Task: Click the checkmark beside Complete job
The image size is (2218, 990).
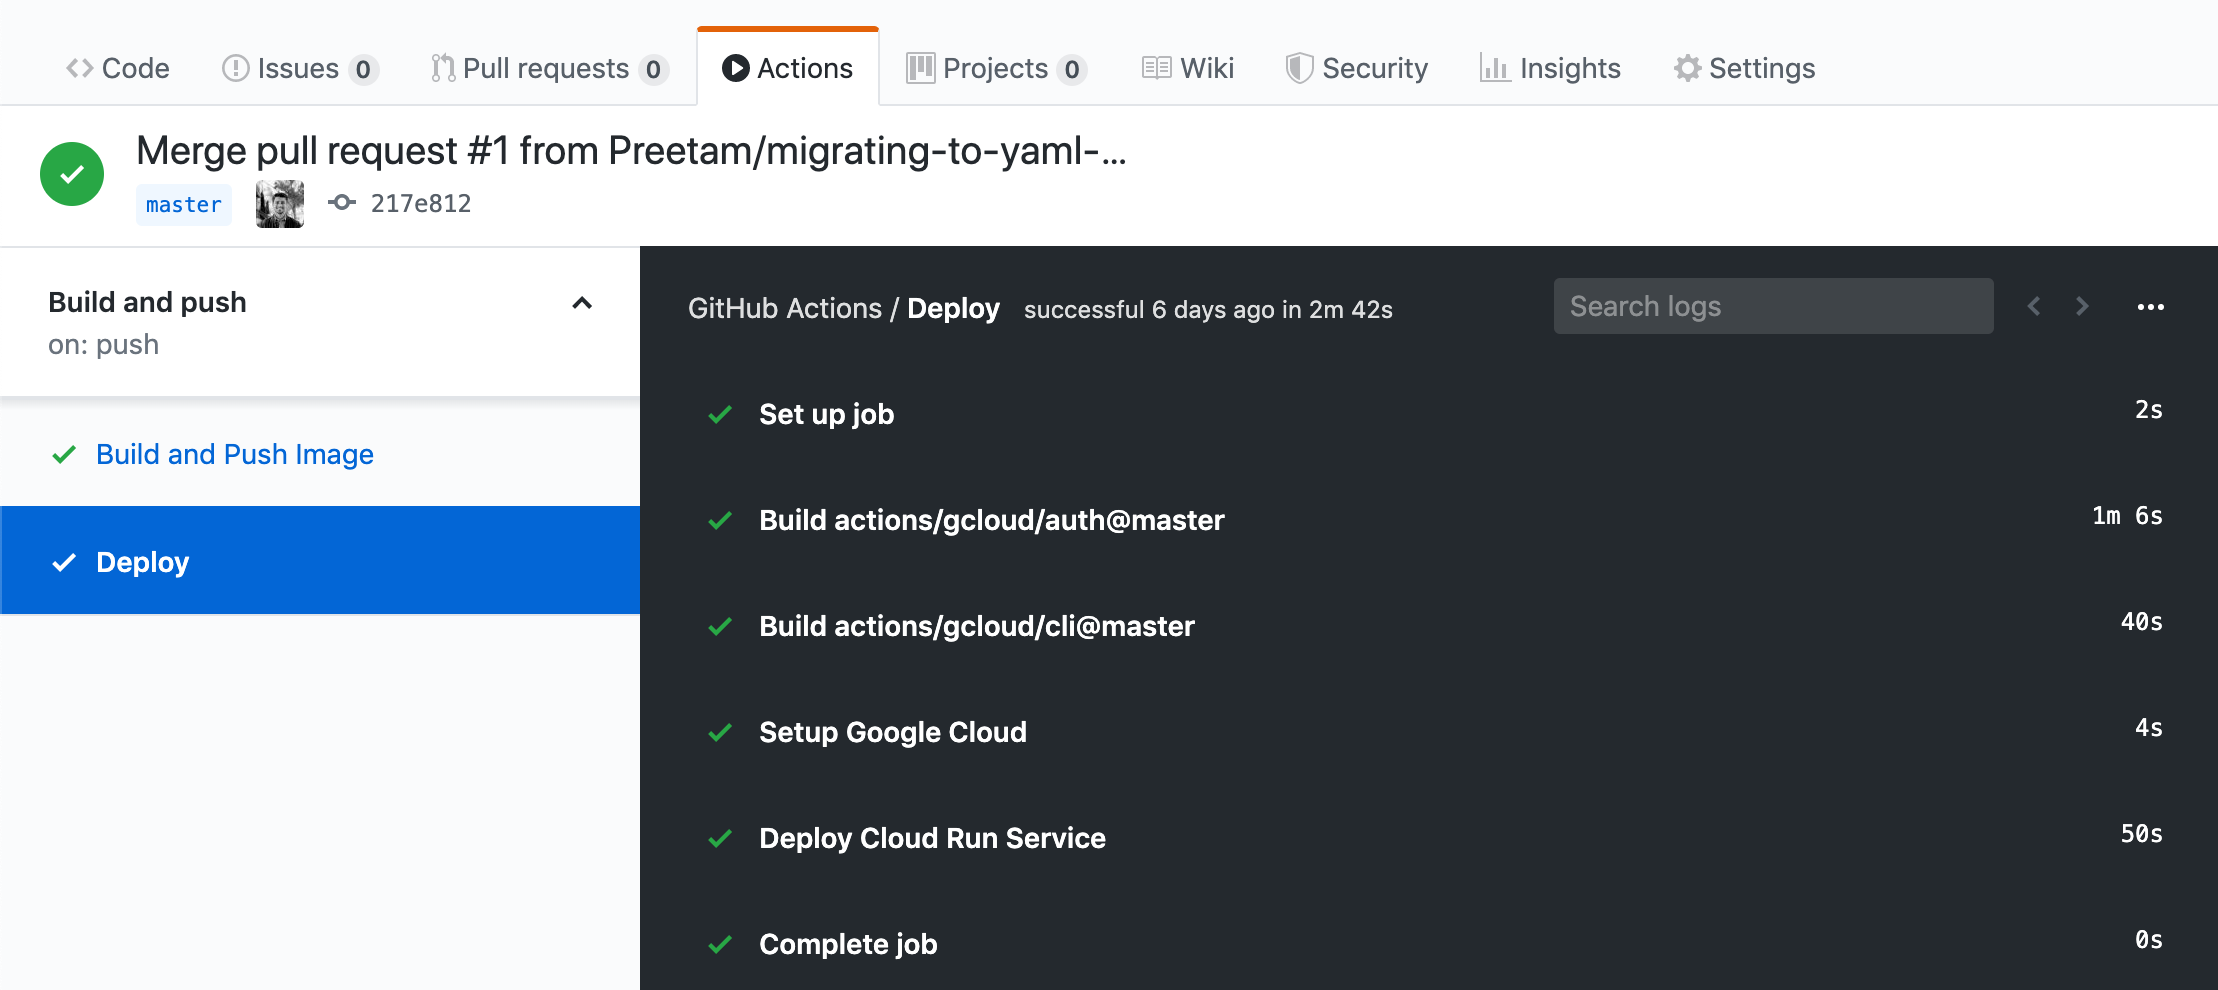Action: 719,943
